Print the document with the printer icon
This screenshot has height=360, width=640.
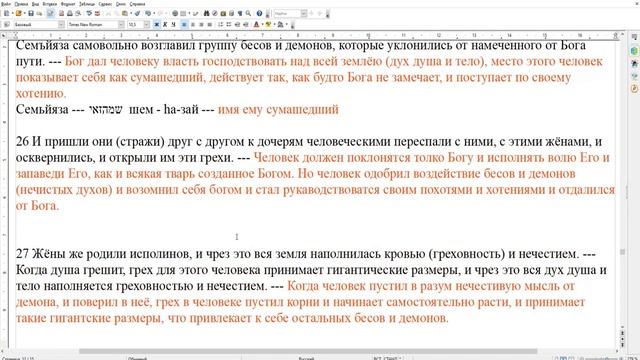[69, 13]
